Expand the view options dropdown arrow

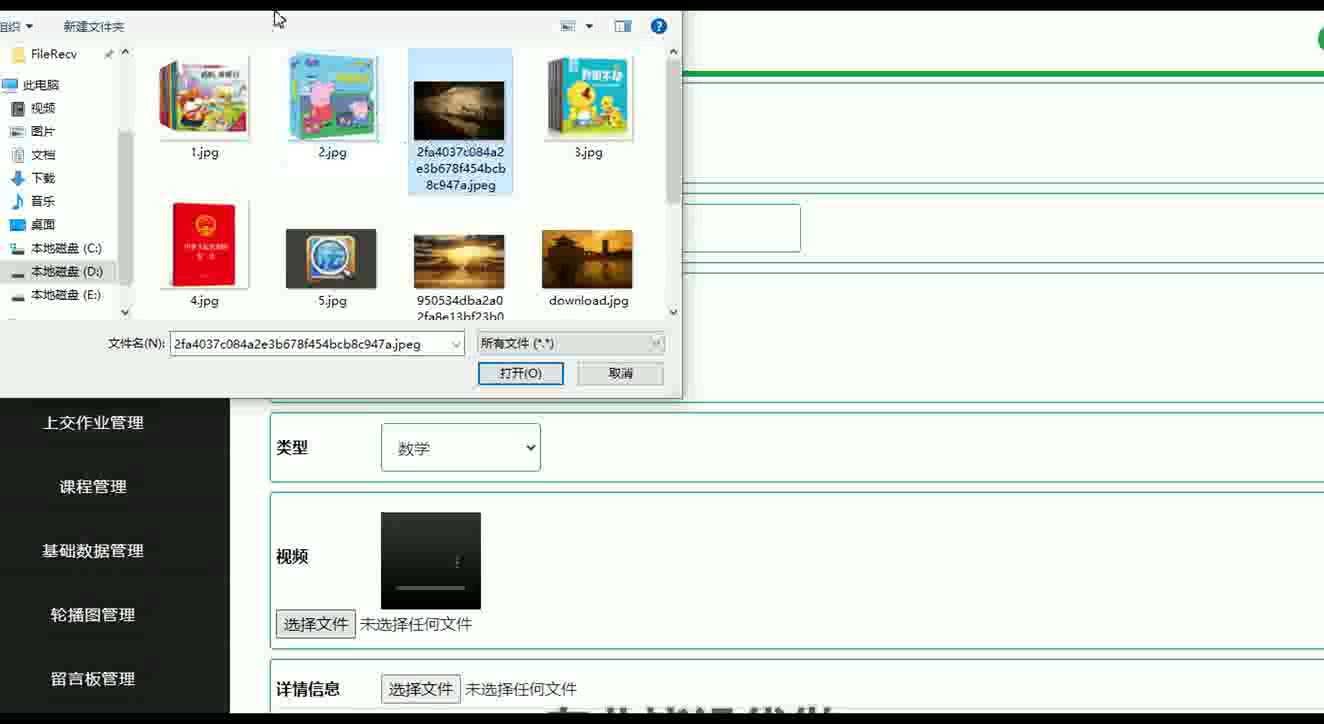pyautogui.click(x=589, y=26)
